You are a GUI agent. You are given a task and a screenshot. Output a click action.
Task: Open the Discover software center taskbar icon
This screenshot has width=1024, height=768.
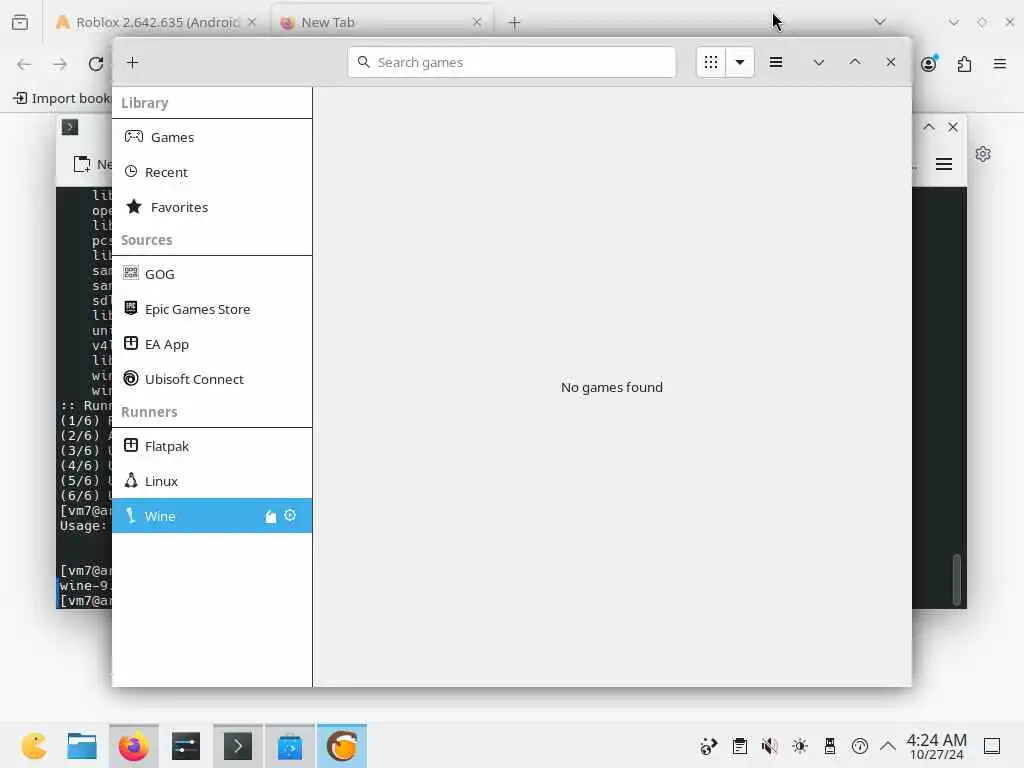tap(290, 746)
